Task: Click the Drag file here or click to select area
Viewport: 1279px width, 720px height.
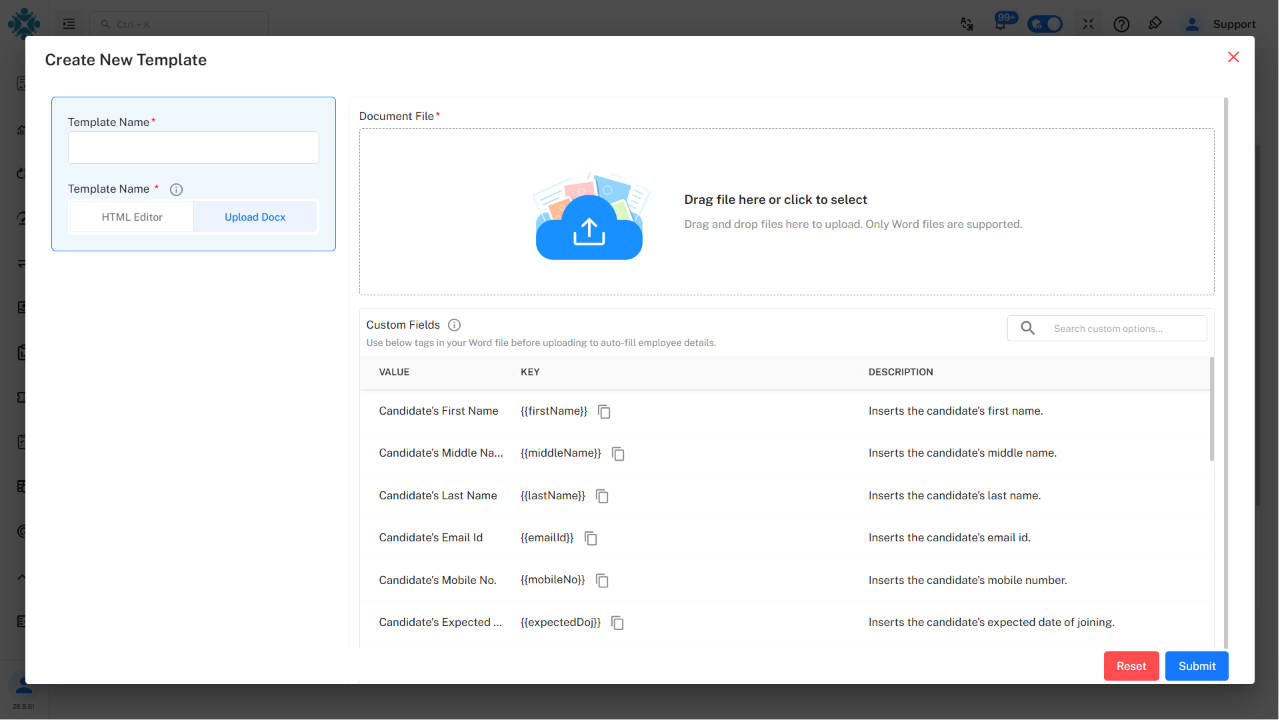Action: [x=787, y=211]
